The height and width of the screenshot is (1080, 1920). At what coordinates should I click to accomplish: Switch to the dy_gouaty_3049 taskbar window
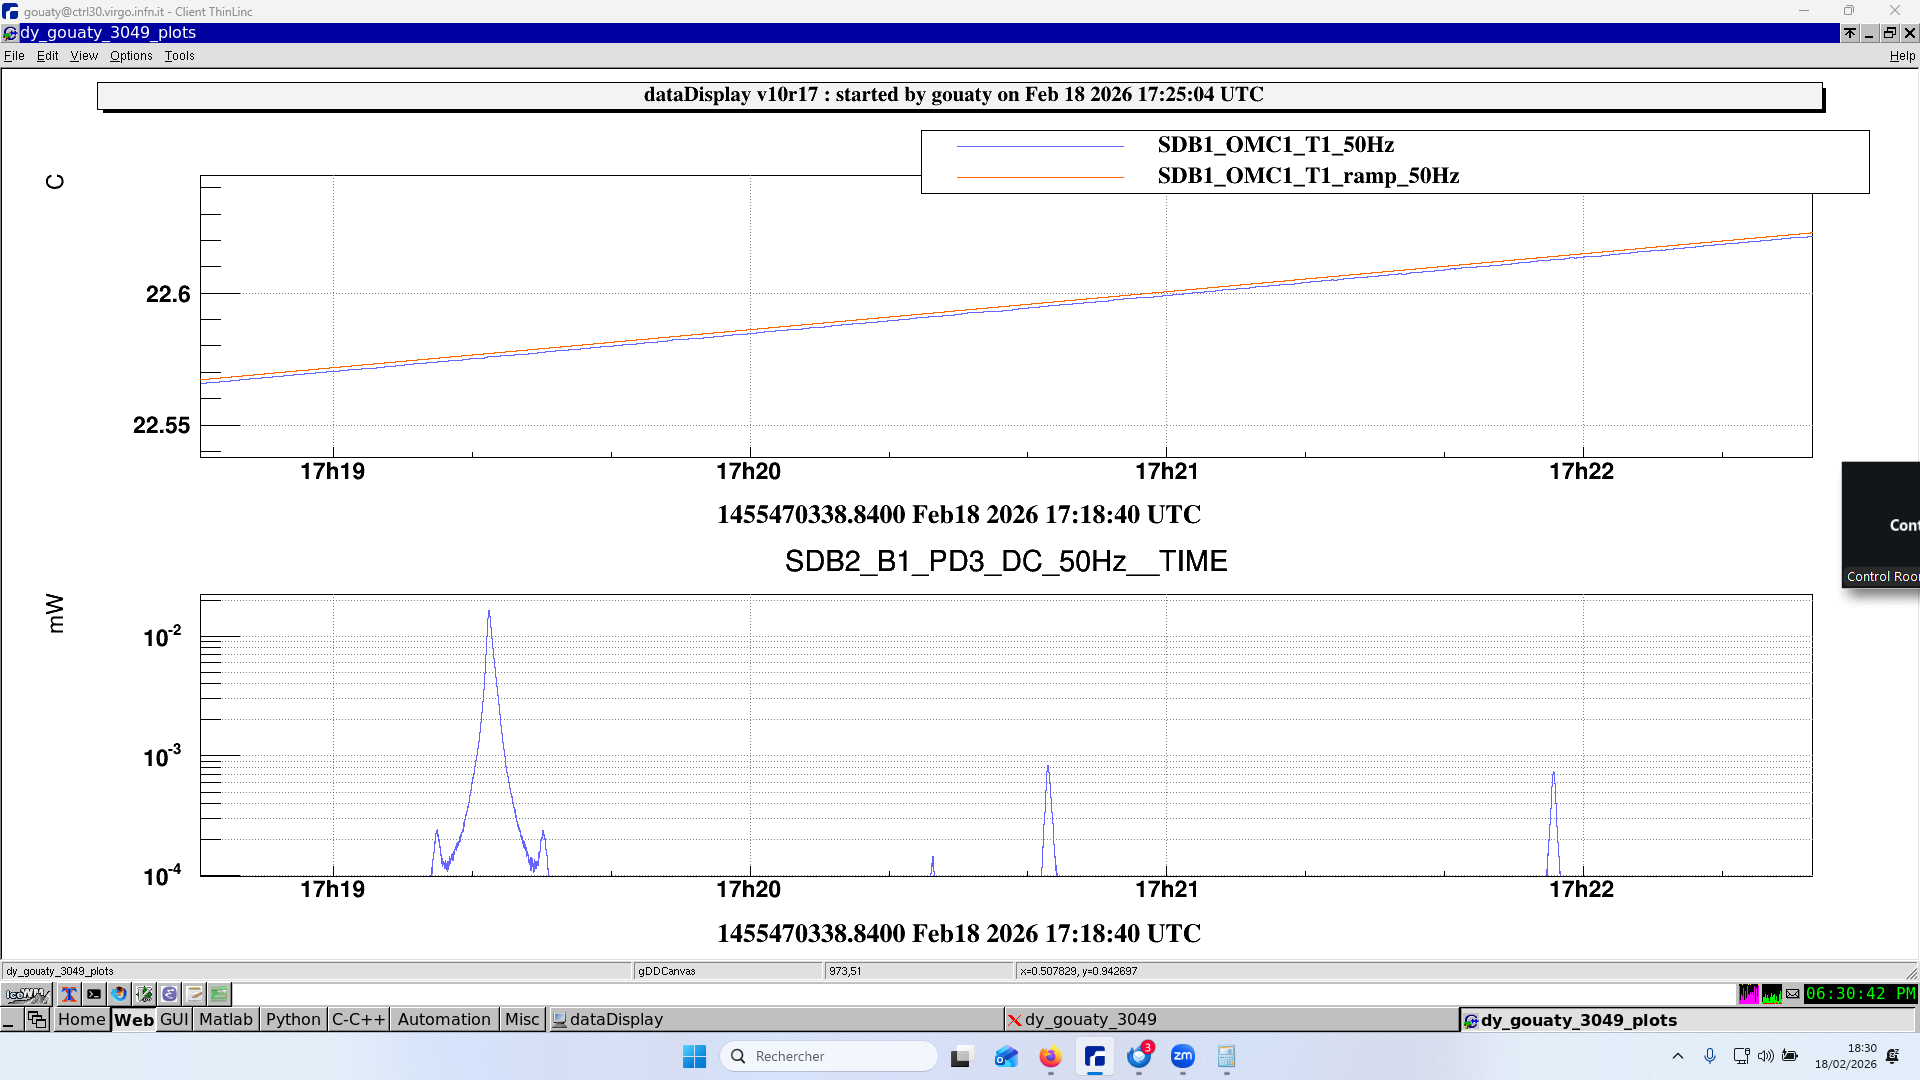(x=1090, y=1019)
